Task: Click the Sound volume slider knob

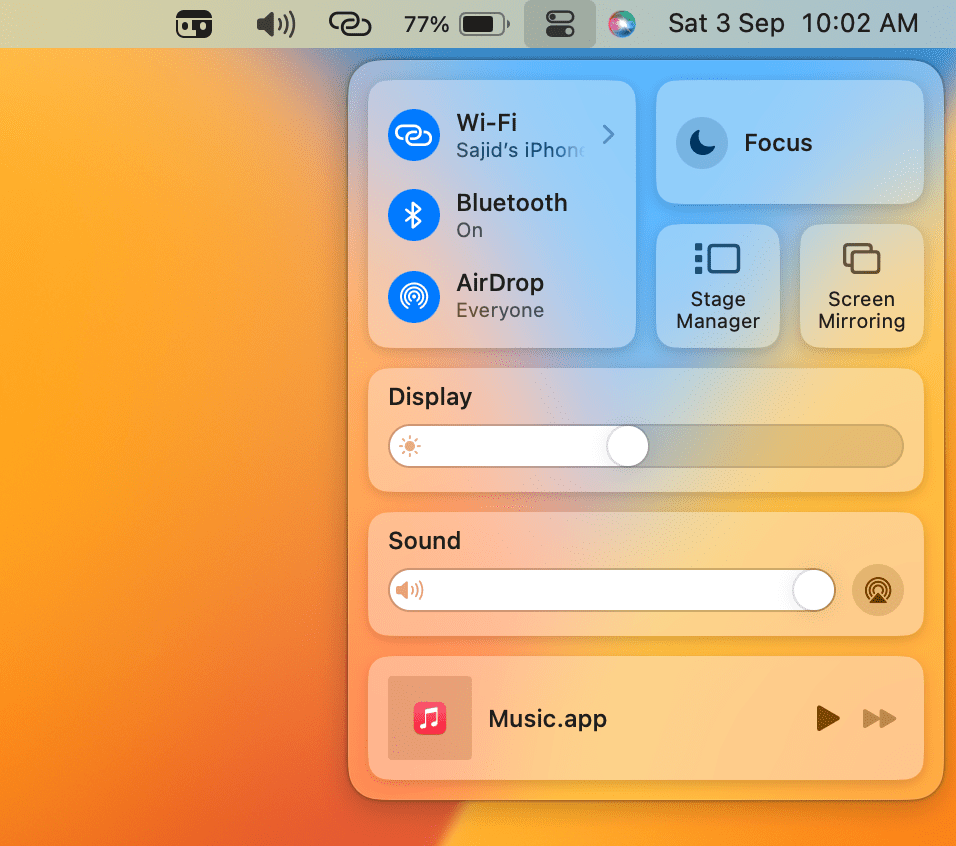Action: pos(813,590)
